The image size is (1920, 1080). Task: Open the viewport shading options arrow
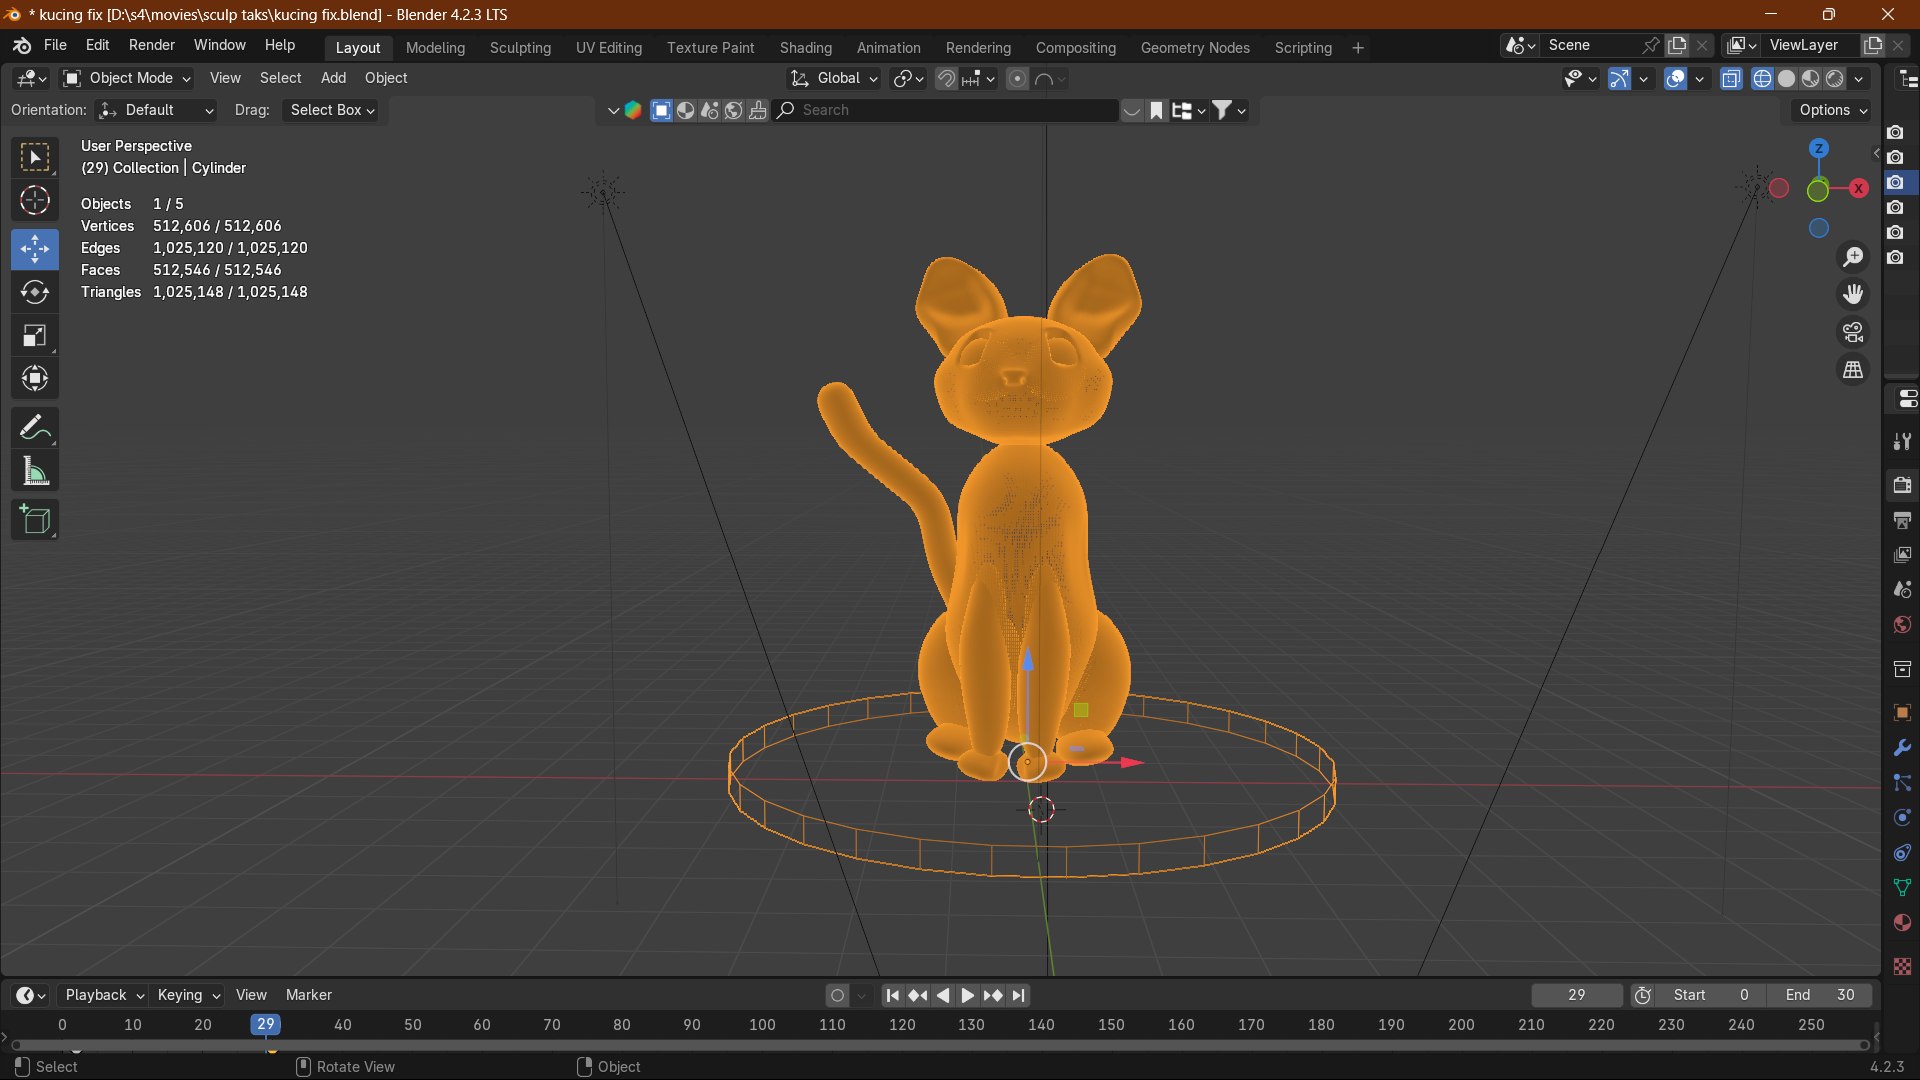pyautogui.click(x=1859, y=78)
